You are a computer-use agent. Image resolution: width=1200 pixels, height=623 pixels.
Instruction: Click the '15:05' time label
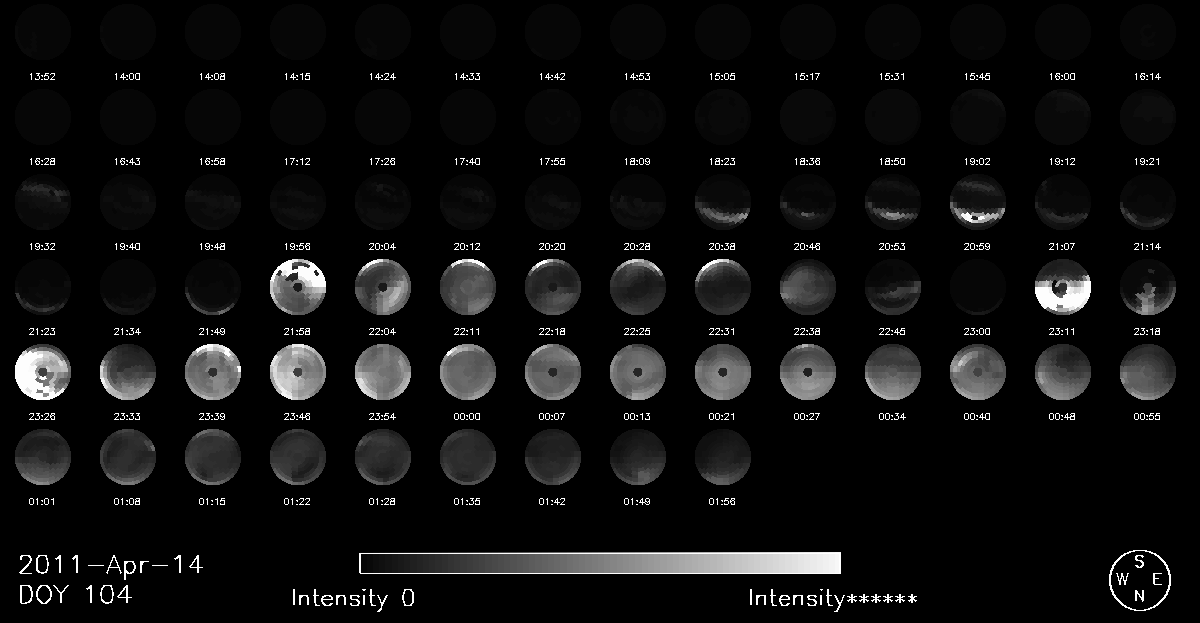(x=723, y=75)
